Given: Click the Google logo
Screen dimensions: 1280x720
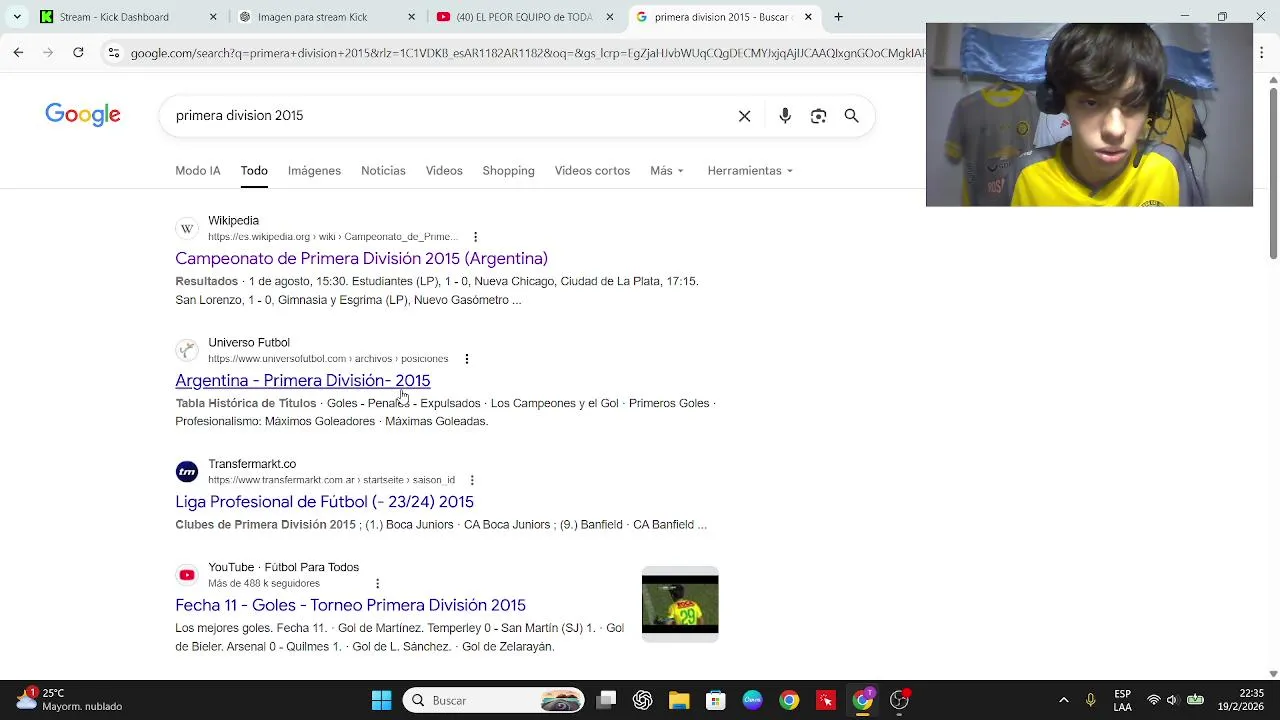Looking at the screenshot, I should 83,115.
